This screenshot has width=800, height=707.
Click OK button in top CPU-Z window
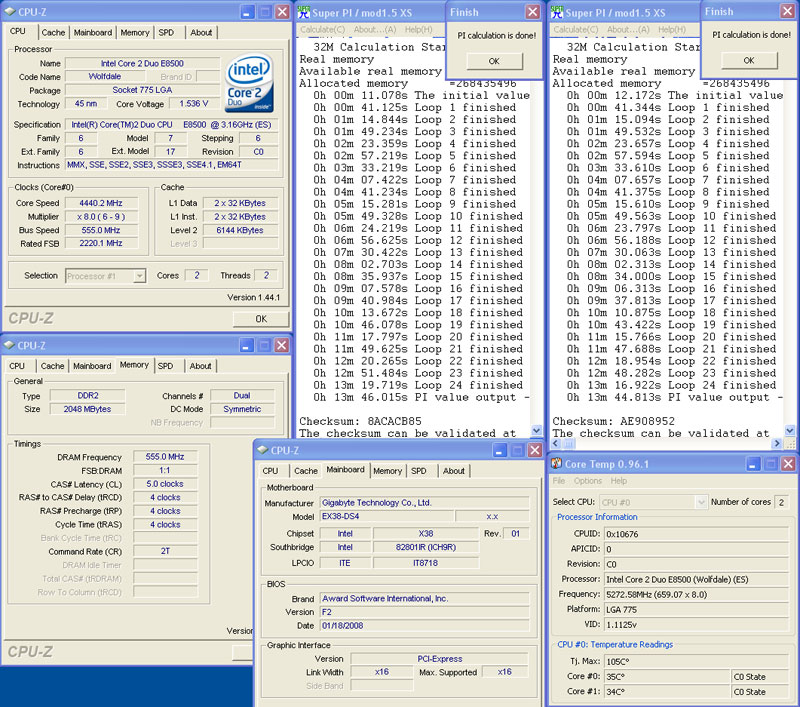point(261,319)
